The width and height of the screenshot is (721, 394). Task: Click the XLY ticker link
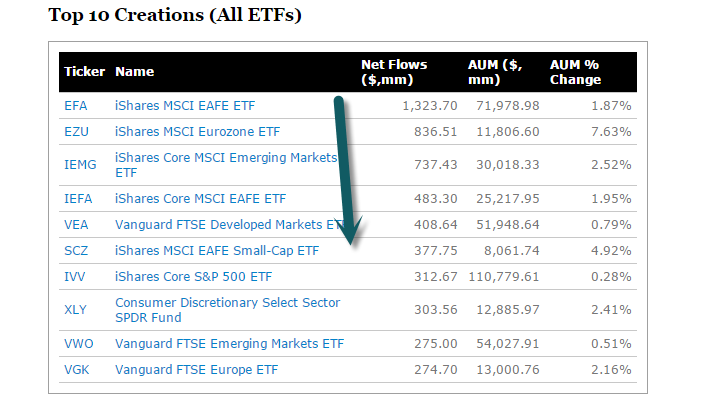75,310
